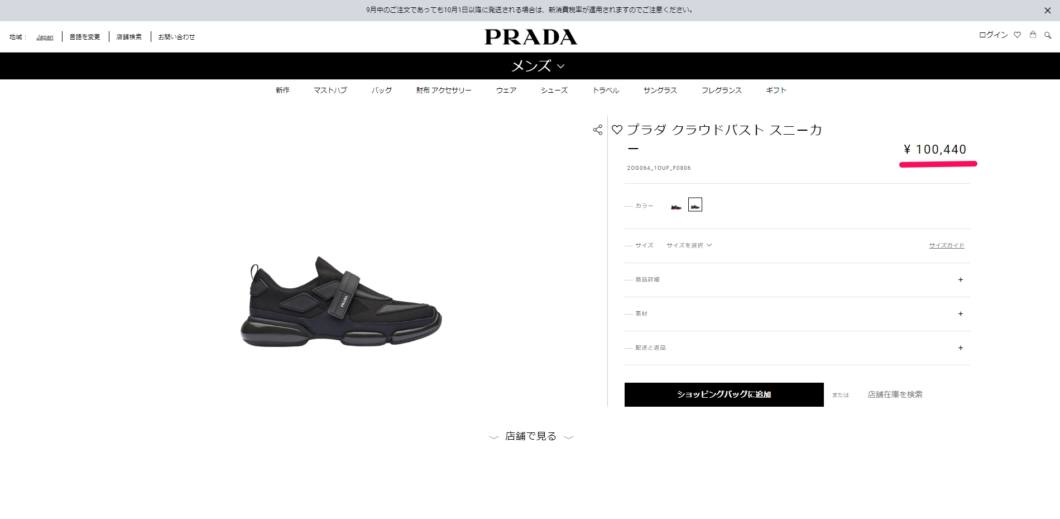Expand the 素材 section with plus
The height and width of the screenshot is (519, 1060).
click(x=961, y=314)
